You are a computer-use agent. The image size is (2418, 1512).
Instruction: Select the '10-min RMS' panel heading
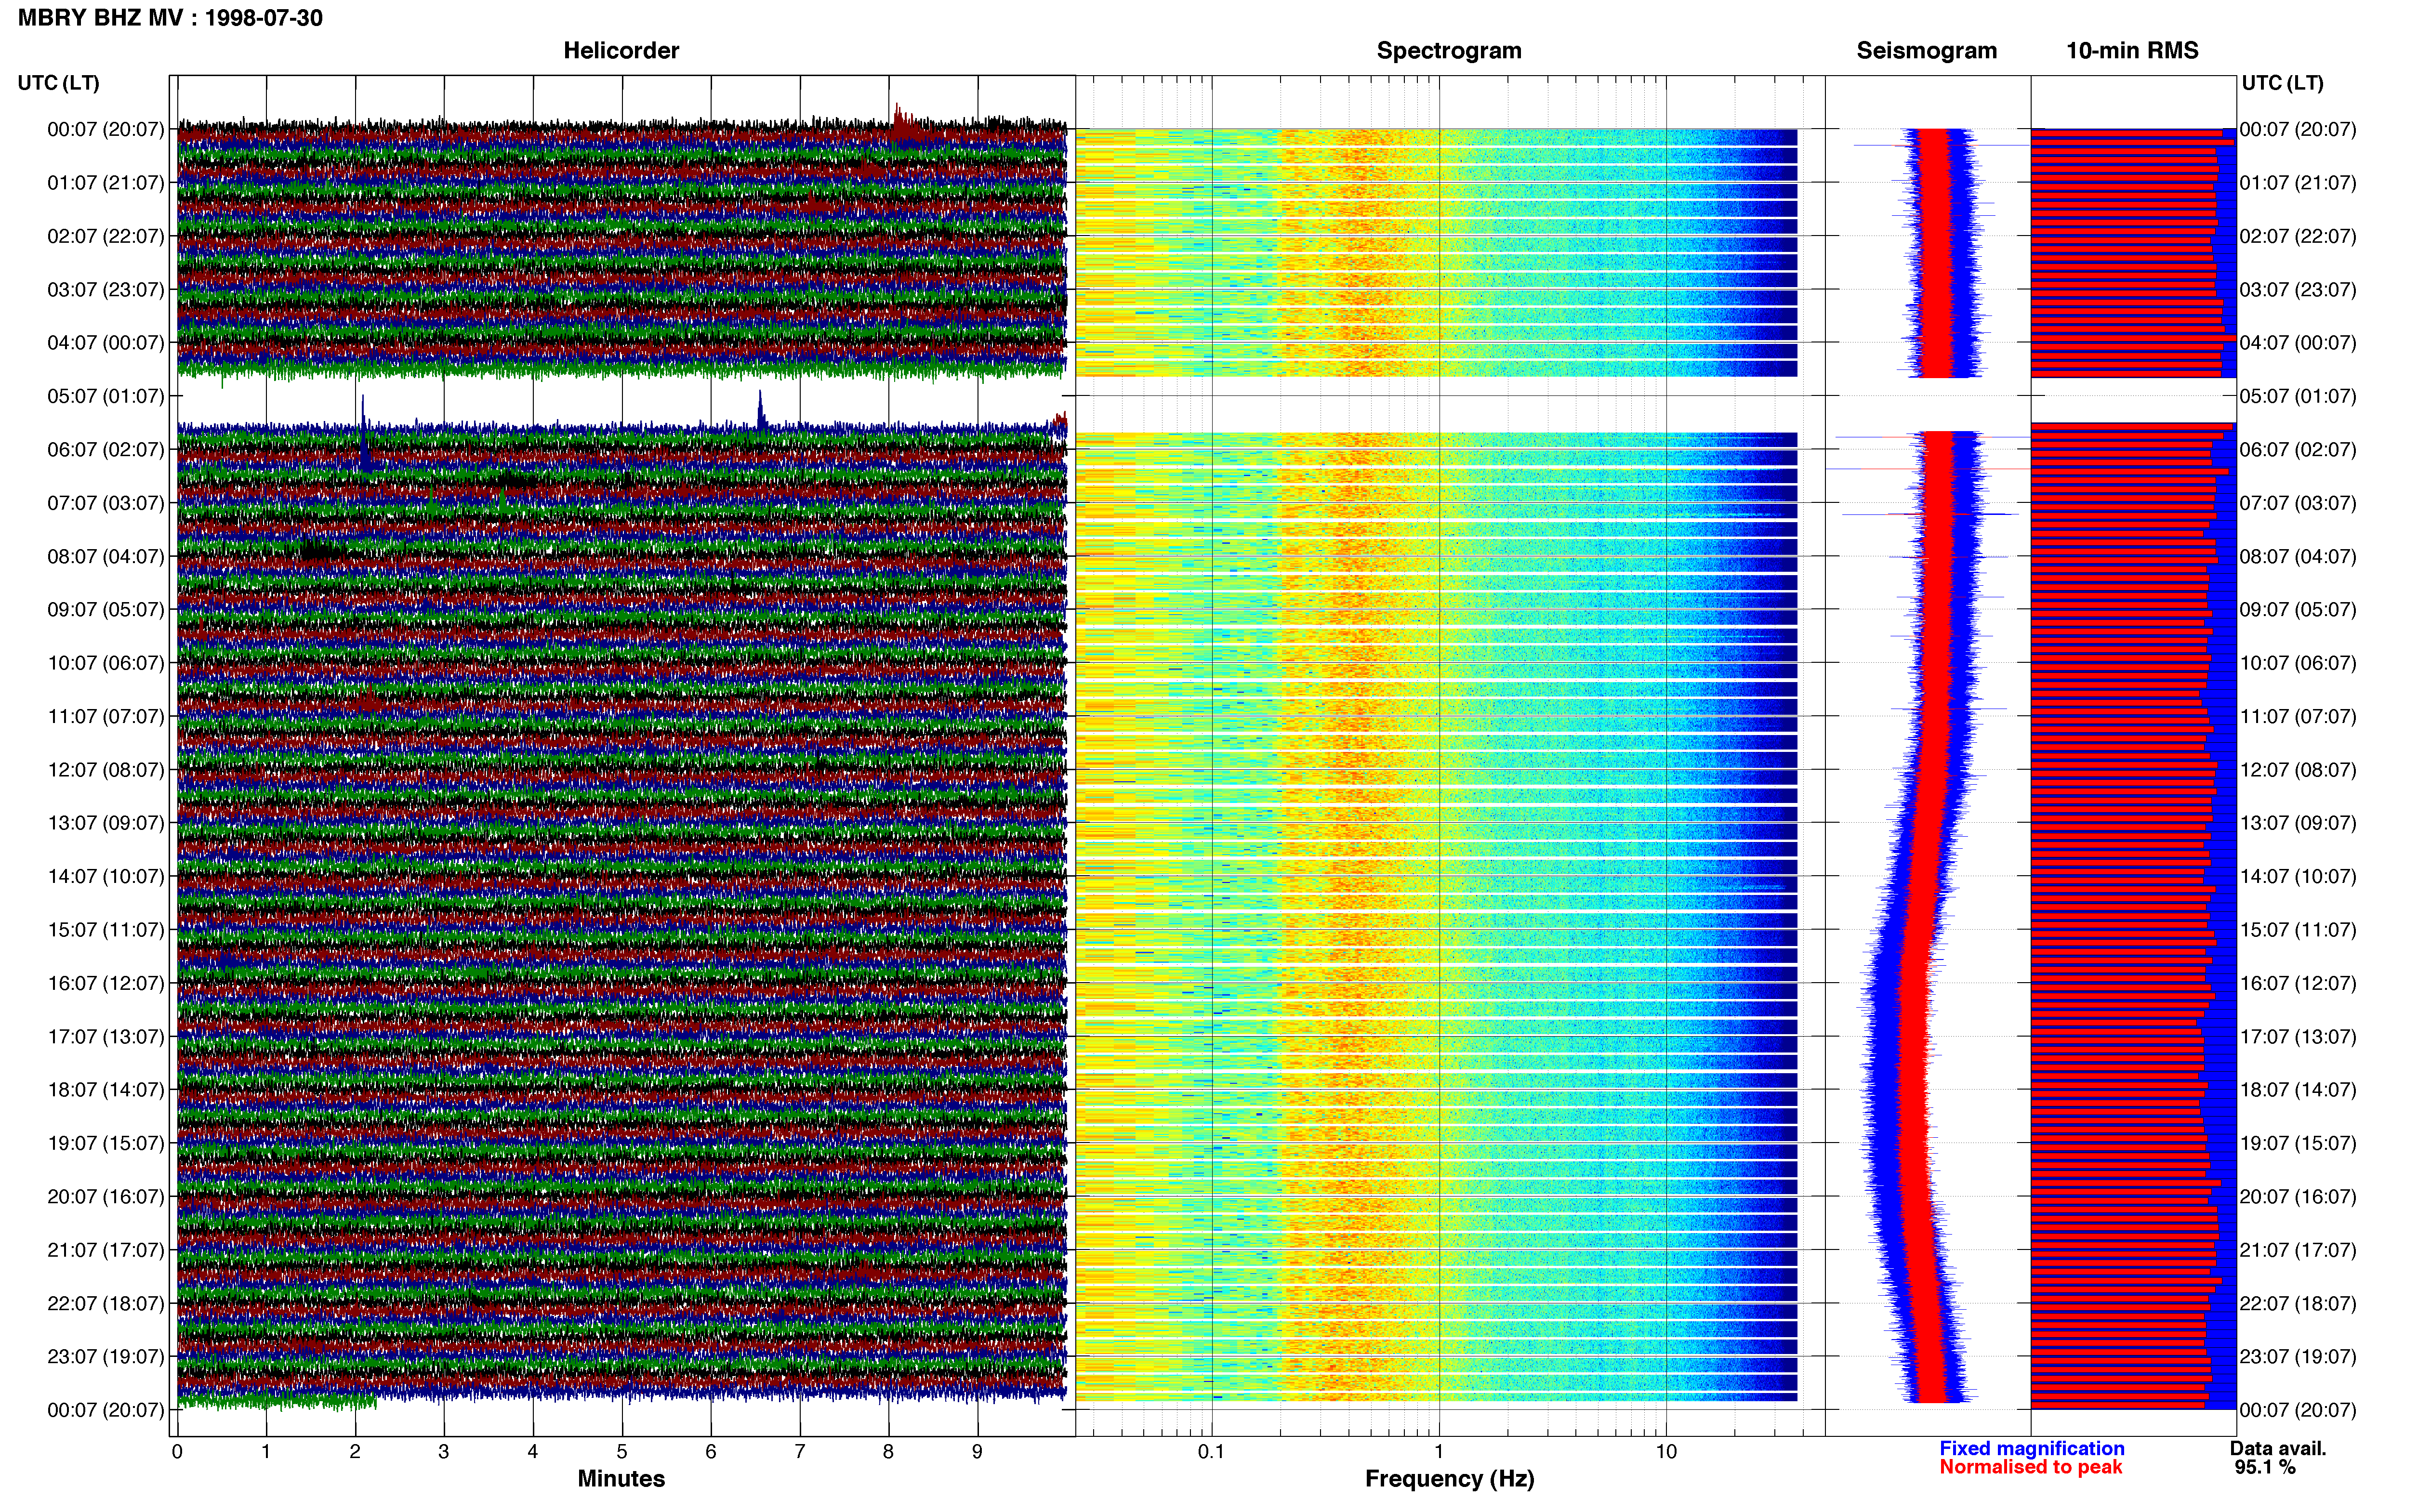2132,50
